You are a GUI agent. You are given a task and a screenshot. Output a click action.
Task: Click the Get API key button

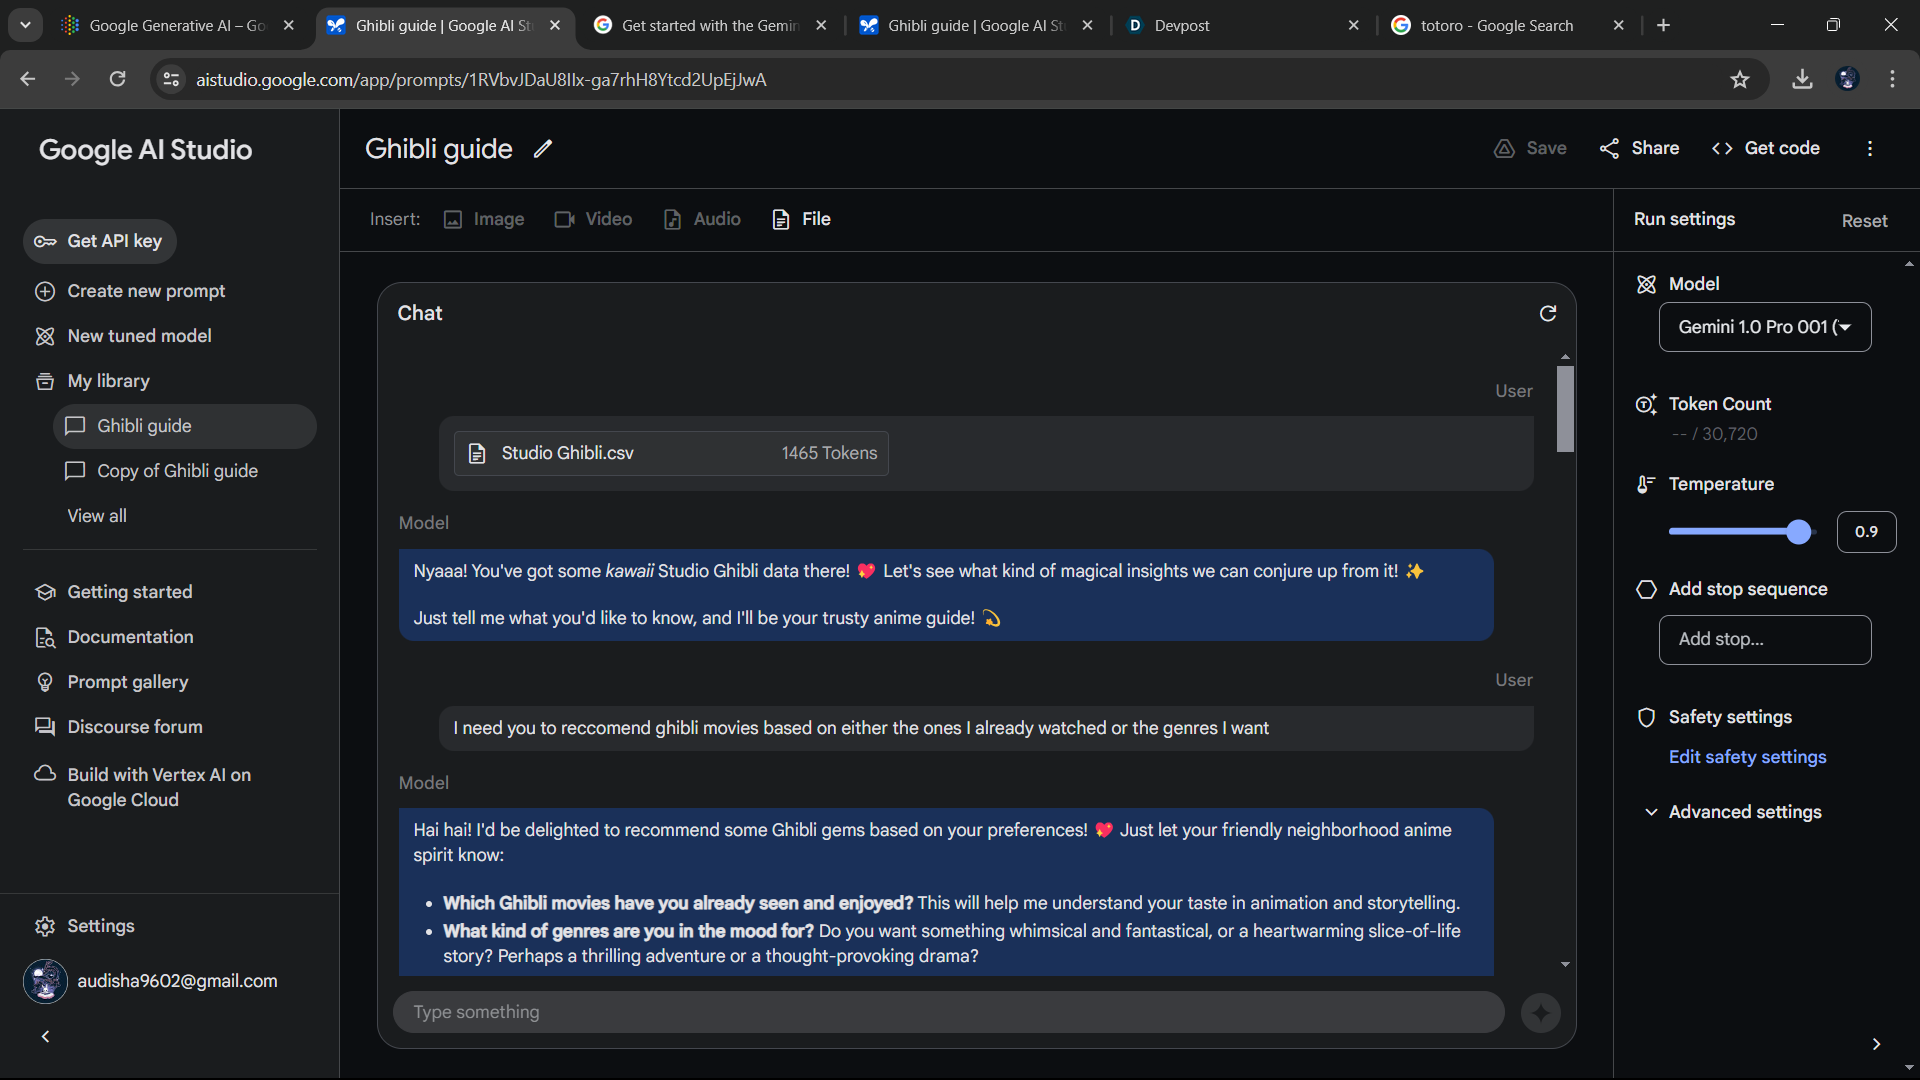pyautogui.click(x=99, y=241)
